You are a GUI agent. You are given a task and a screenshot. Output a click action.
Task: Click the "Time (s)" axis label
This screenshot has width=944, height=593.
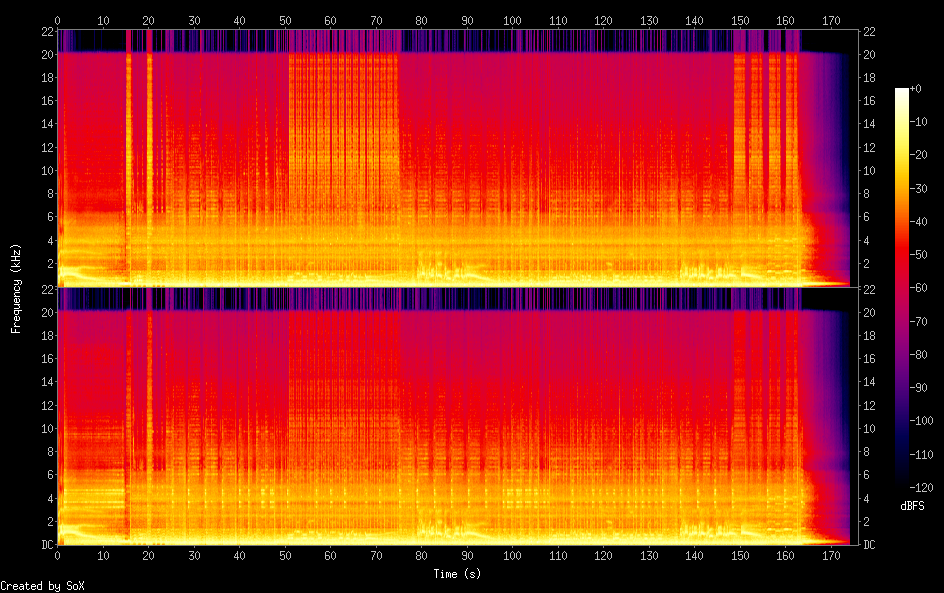pos(456,574)
